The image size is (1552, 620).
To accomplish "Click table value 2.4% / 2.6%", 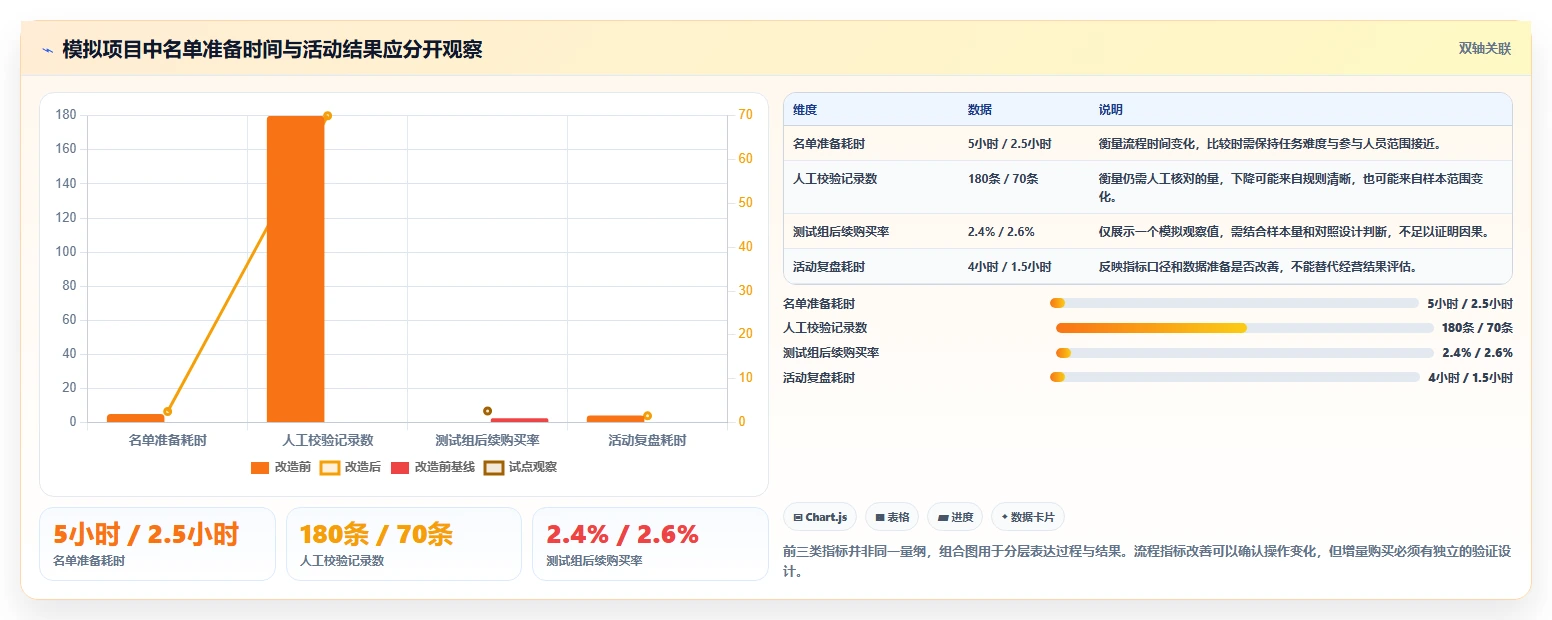I will [x=1001, y=232].
